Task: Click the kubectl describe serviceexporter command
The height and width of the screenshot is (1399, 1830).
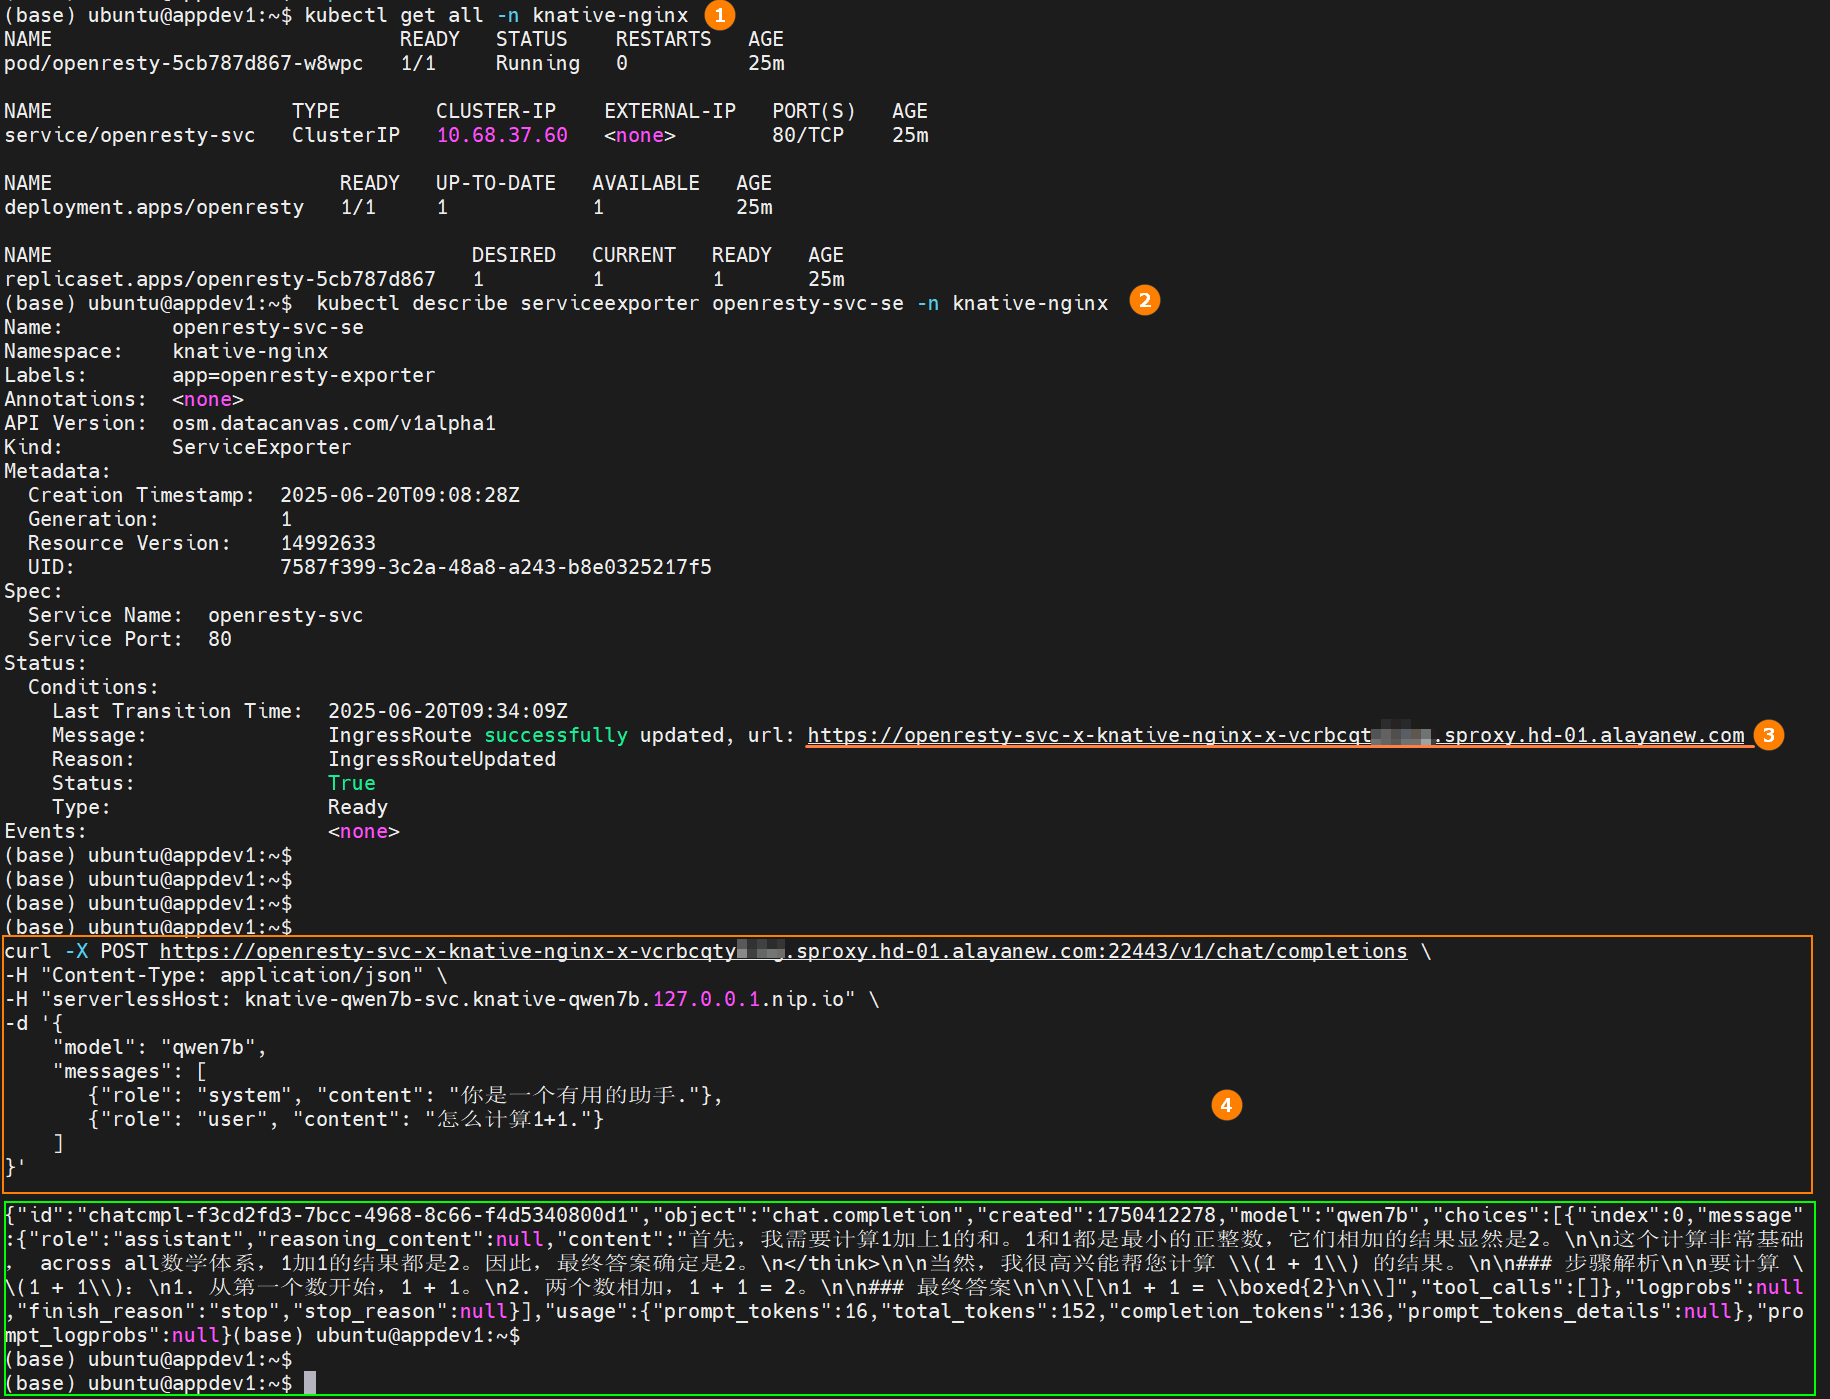Action: pyautogui.click(x=712, y=303)
